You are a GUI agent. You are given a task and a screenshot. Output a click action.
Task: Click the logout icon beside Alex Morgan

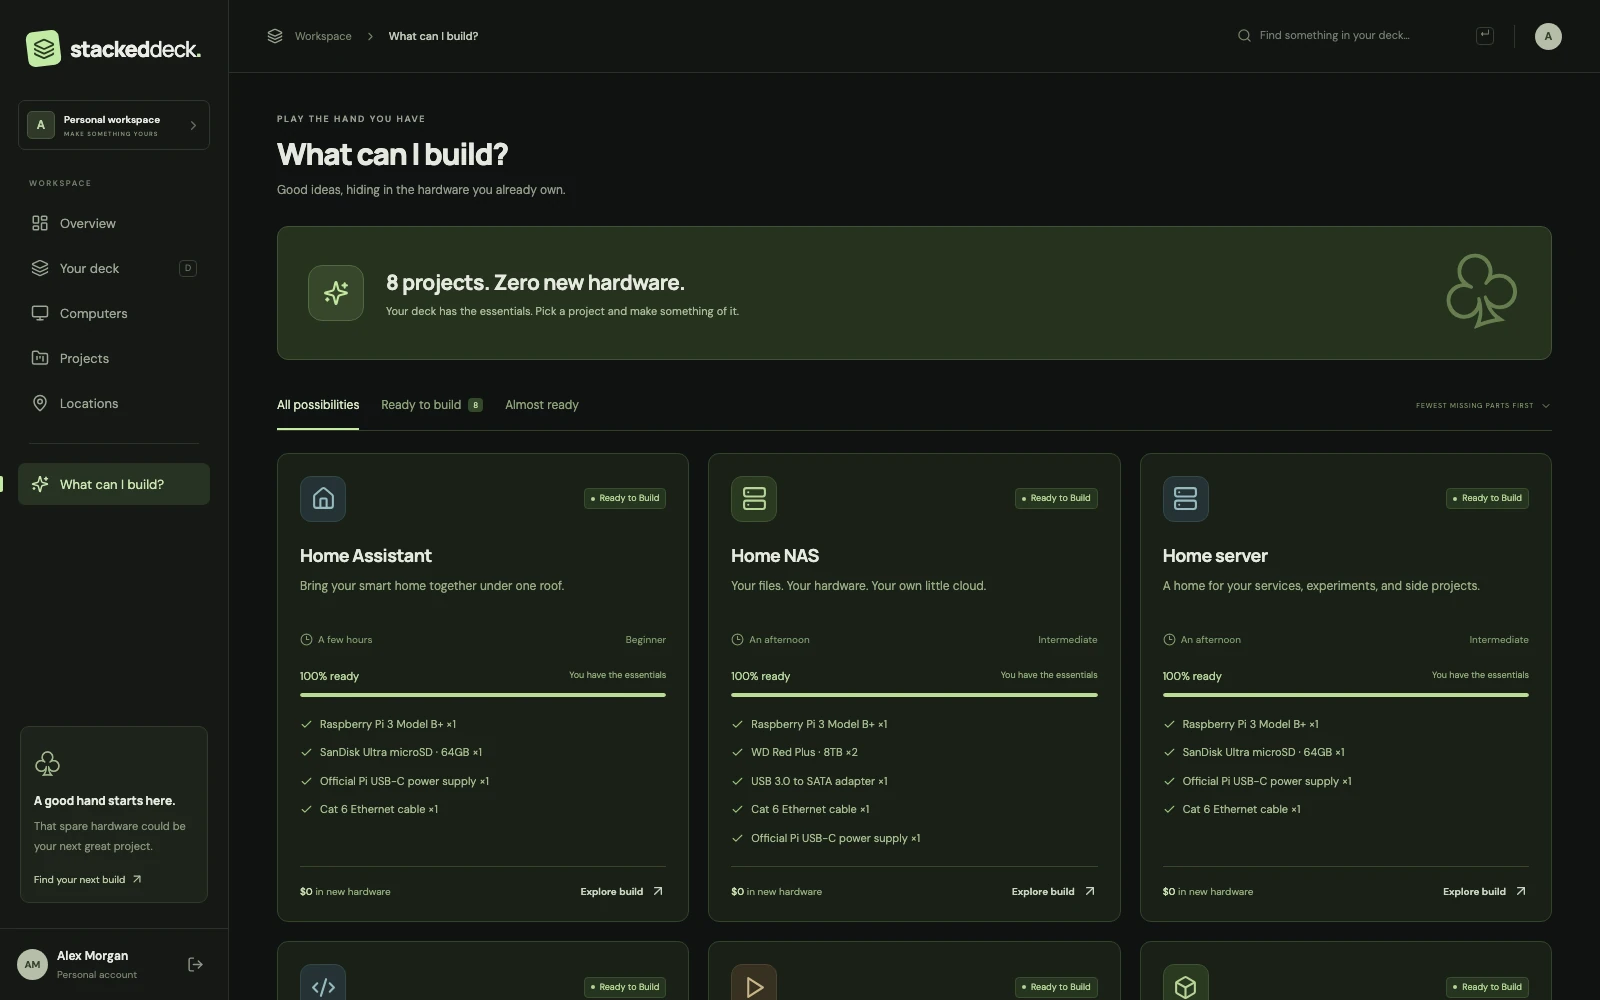[x=195, y=965]
